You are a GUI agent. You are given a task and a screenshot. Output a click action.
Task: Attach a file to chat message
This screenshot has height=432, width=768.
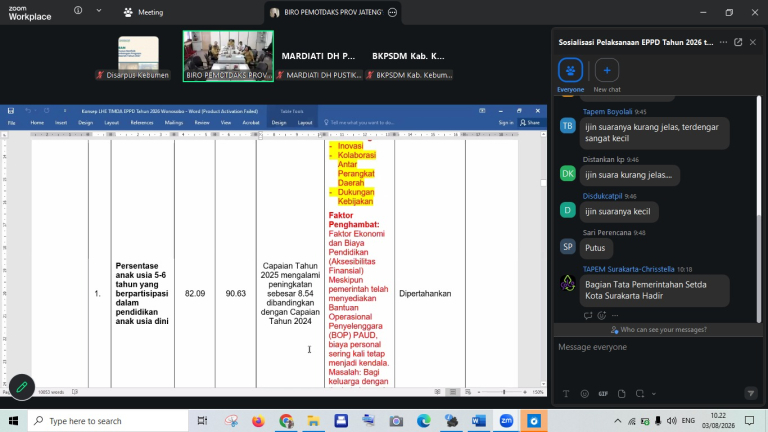(622, 394)
